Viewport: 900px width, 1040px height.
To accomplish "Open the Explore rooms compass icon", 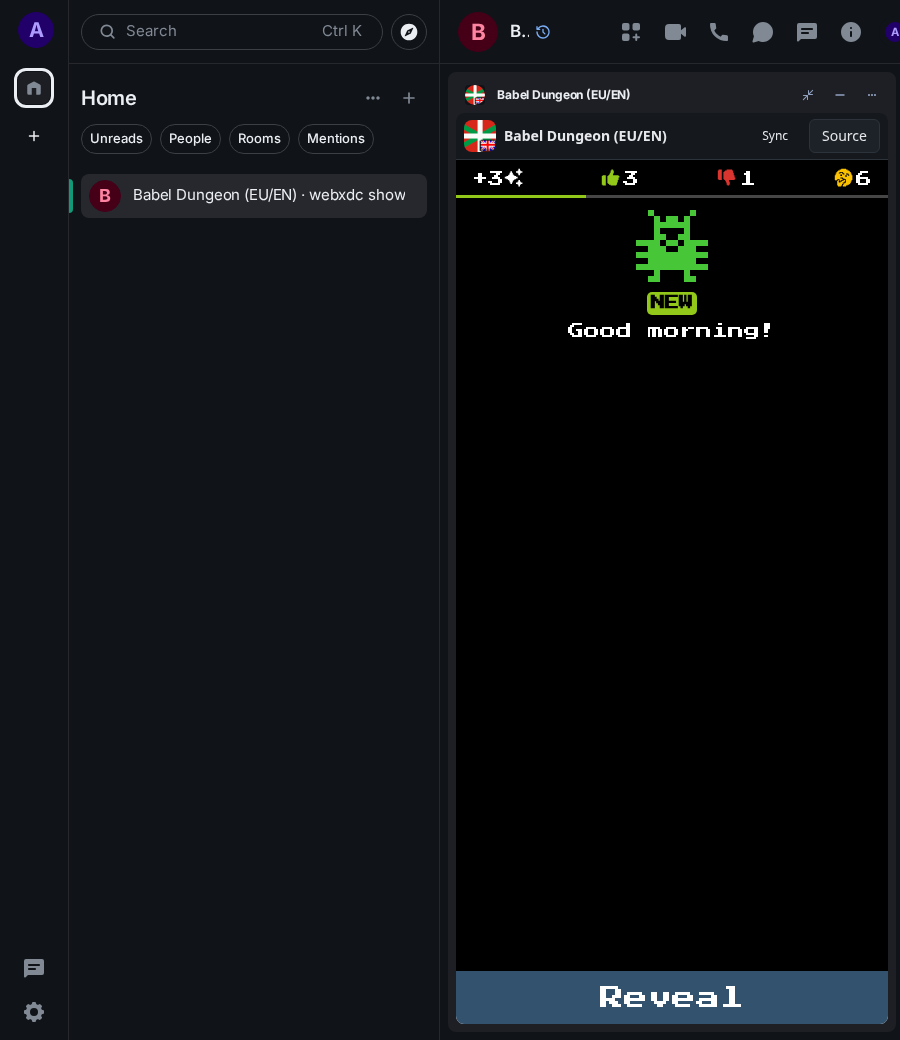I will (x=409, y=32).
